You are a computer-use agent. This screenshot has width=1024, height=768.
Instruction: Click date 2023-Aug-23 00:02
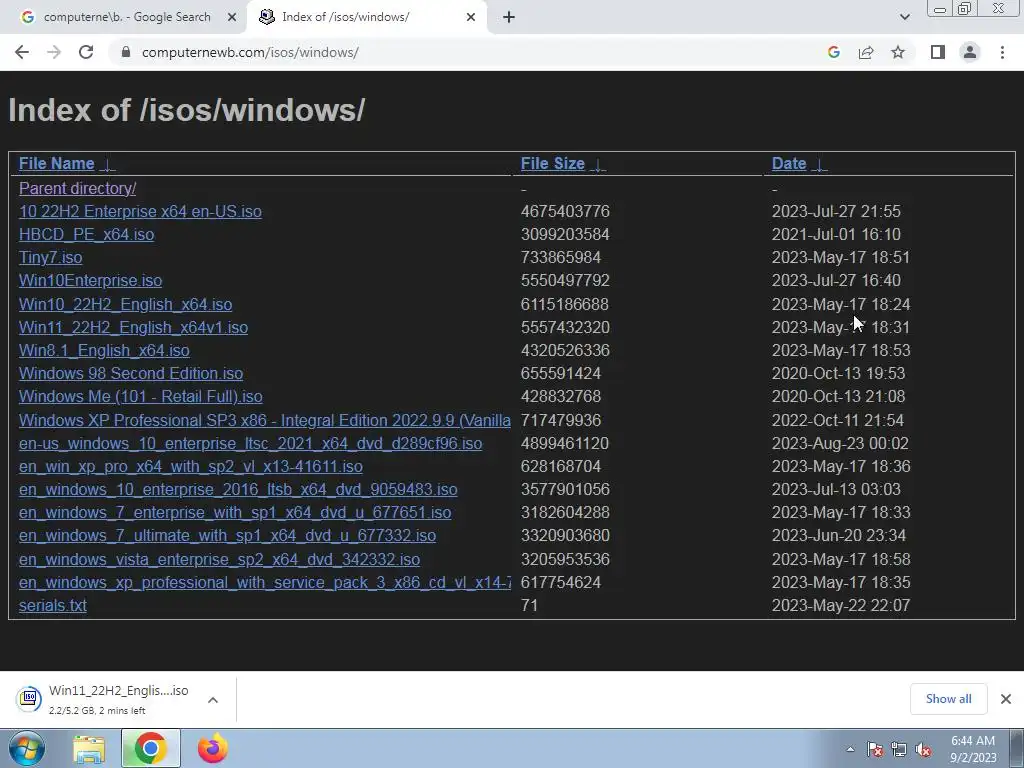tap(840, 443)
